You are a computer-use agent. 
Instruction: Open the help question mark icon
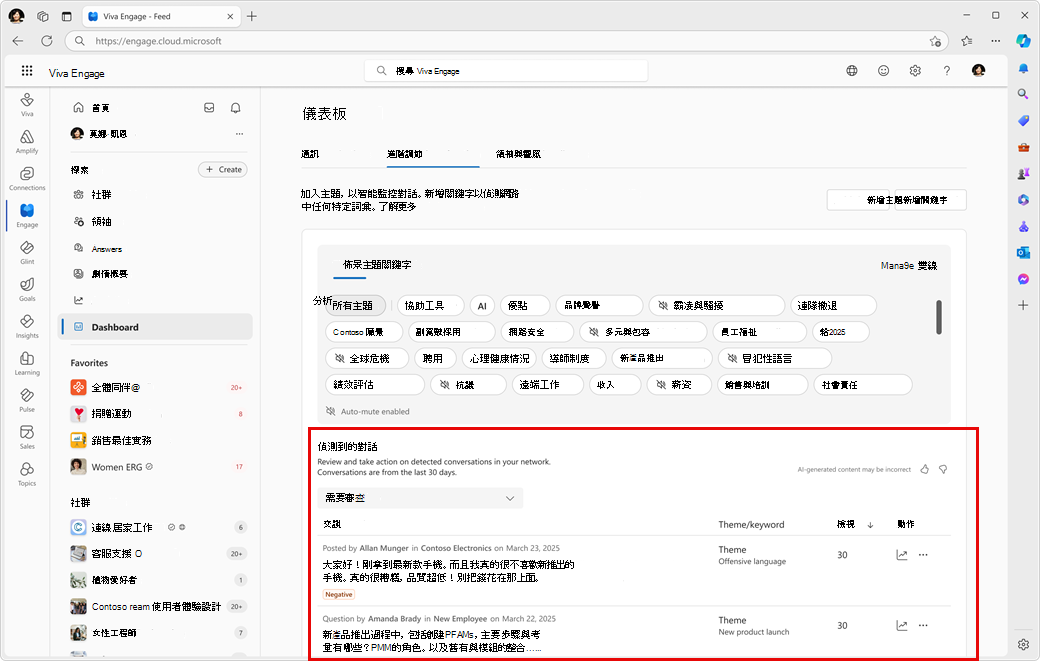pos(946,70)
